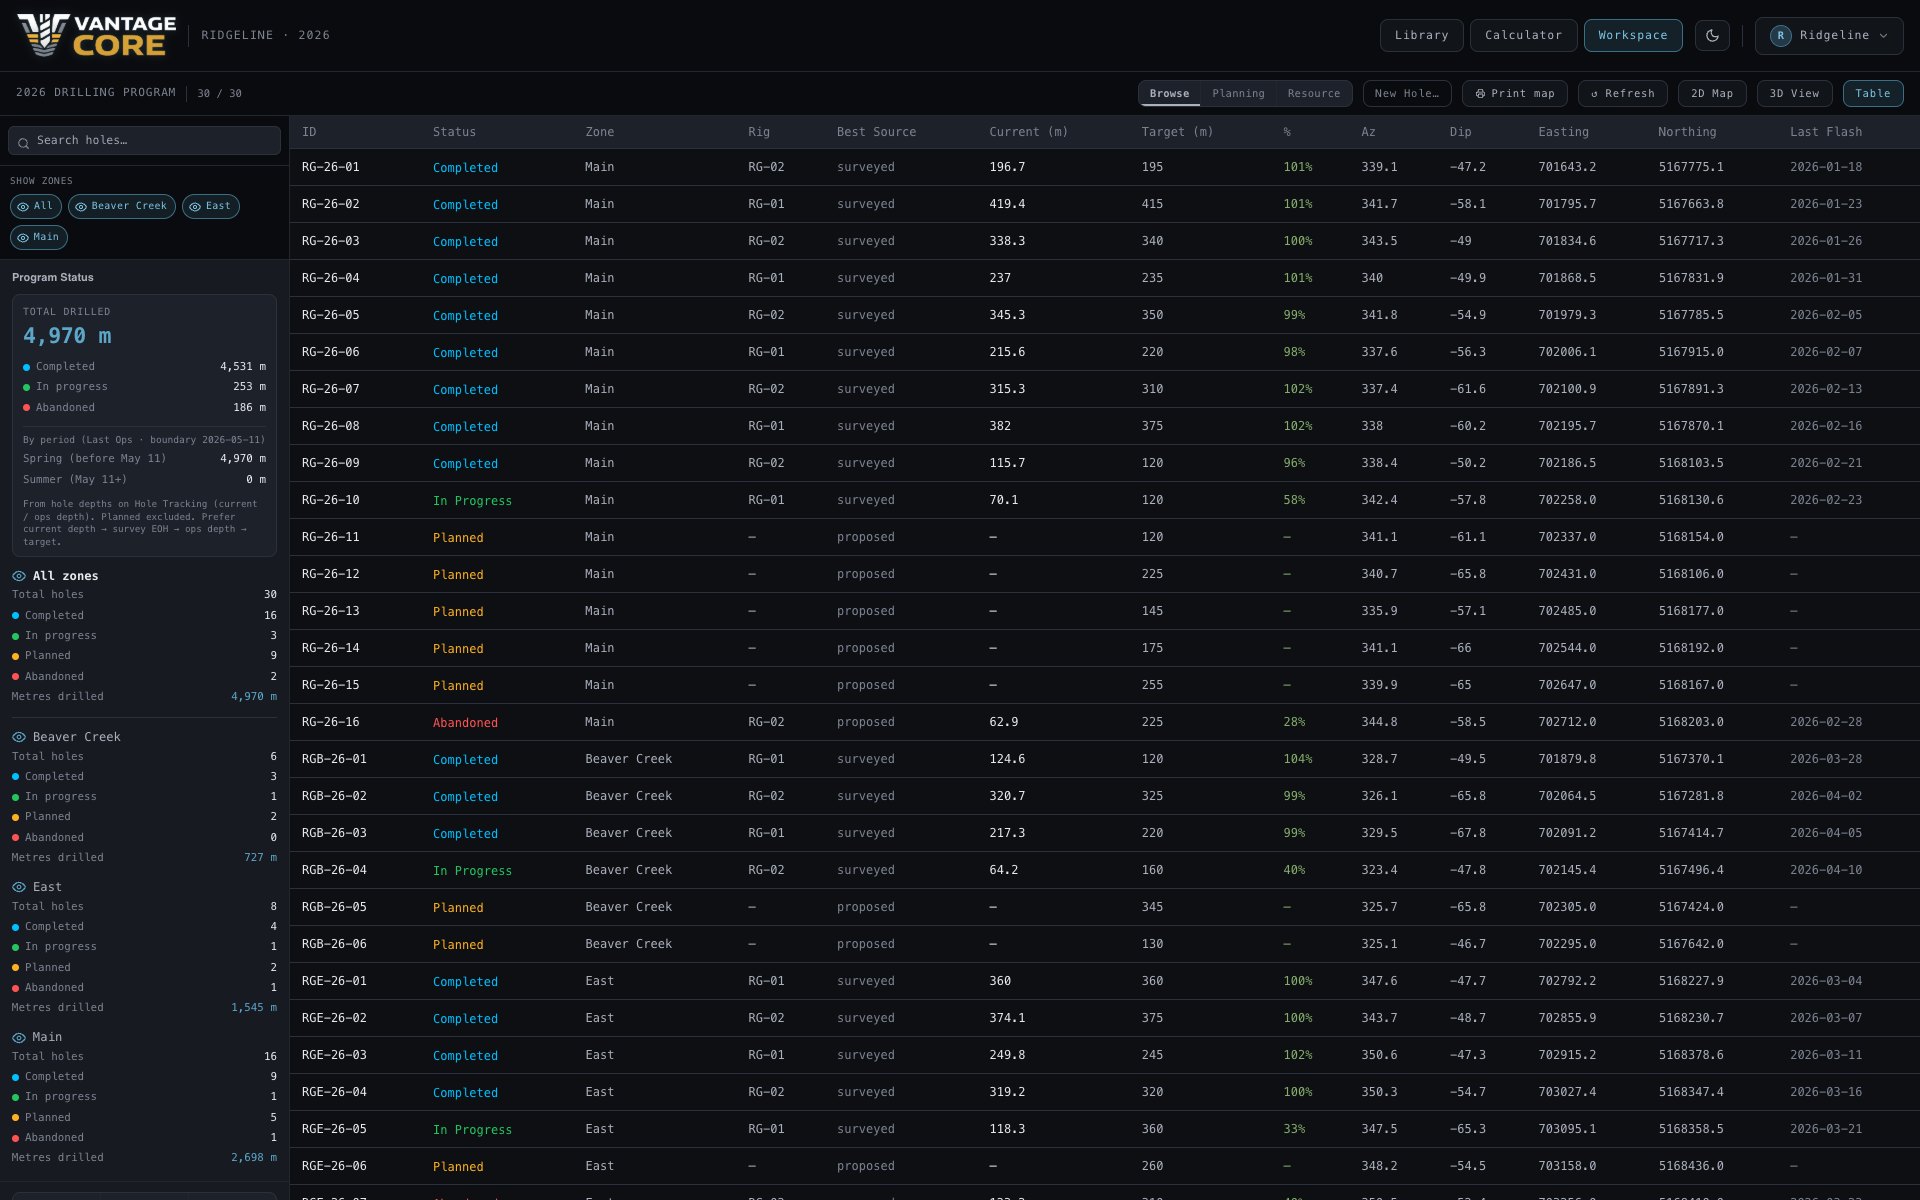Screen dimensions: 1920x1200
Task: Refresh the drilling program data
Action: click(1622, 93)
